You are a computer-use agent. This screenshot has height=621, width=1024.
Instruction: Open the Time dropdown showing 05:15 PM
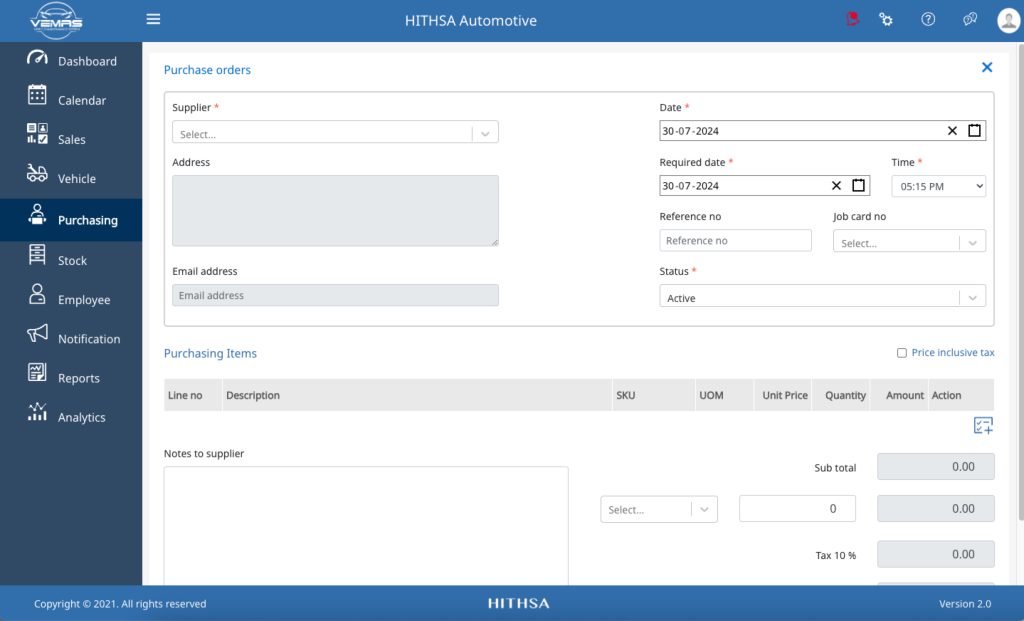click(x=938, y=186)
